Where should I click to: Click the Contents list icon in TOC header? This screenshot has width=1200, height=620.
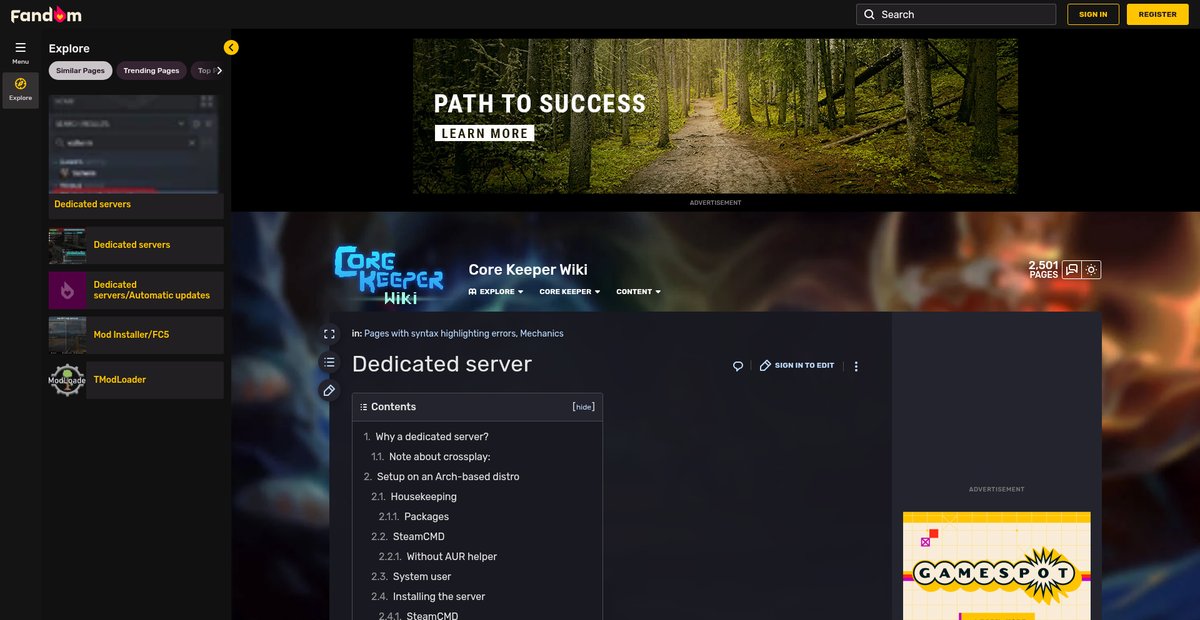364,407
